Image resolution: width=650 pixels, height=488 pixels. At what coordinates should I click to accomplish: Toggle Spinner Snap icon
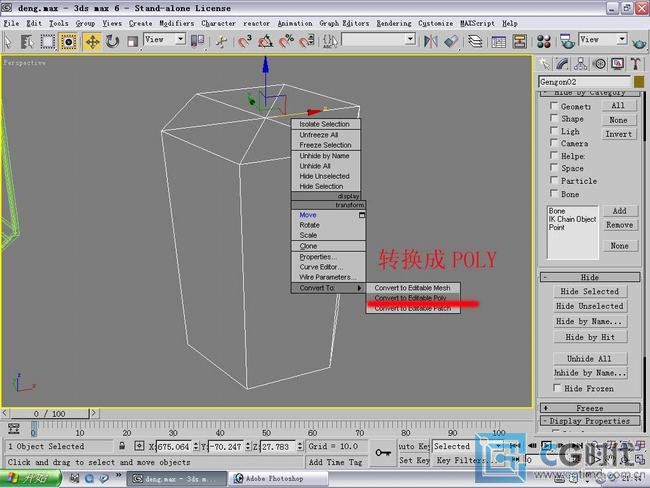(x=307, y=41)
